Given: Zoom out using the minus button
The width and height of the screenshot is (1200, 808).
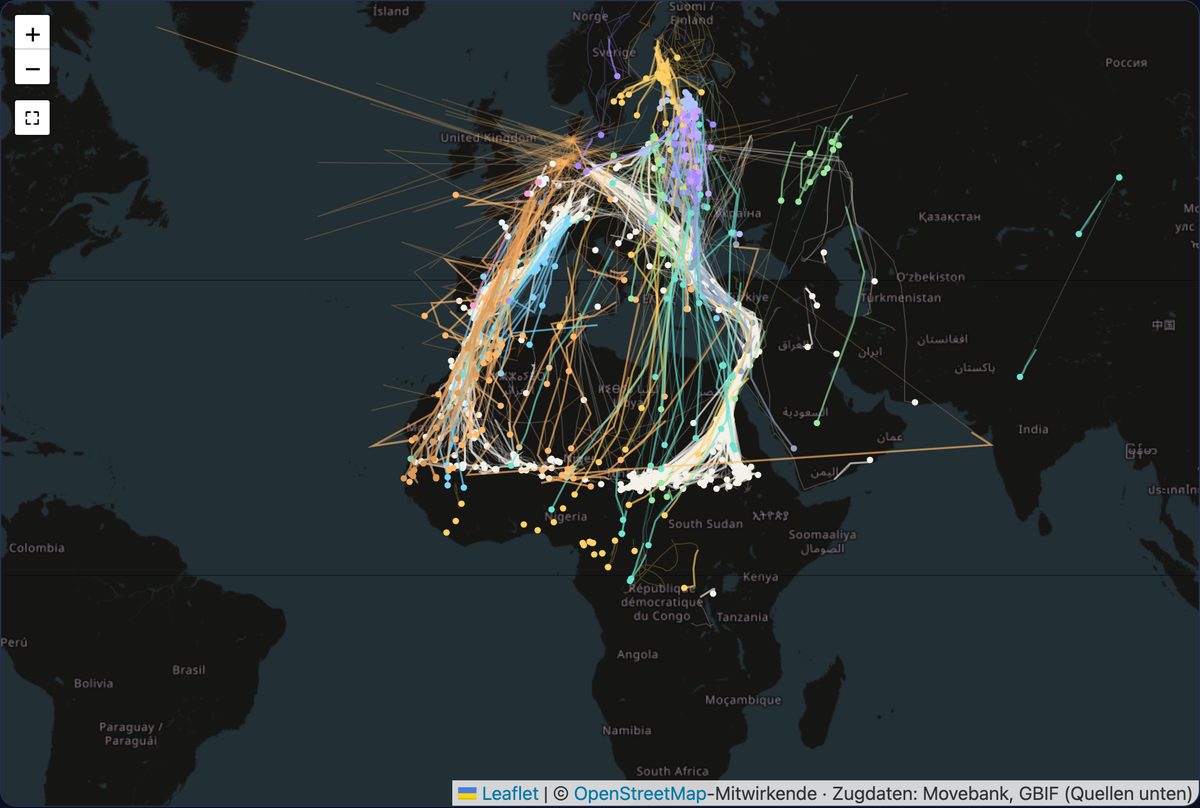Looking at the screenshot, I should [33, 69].
